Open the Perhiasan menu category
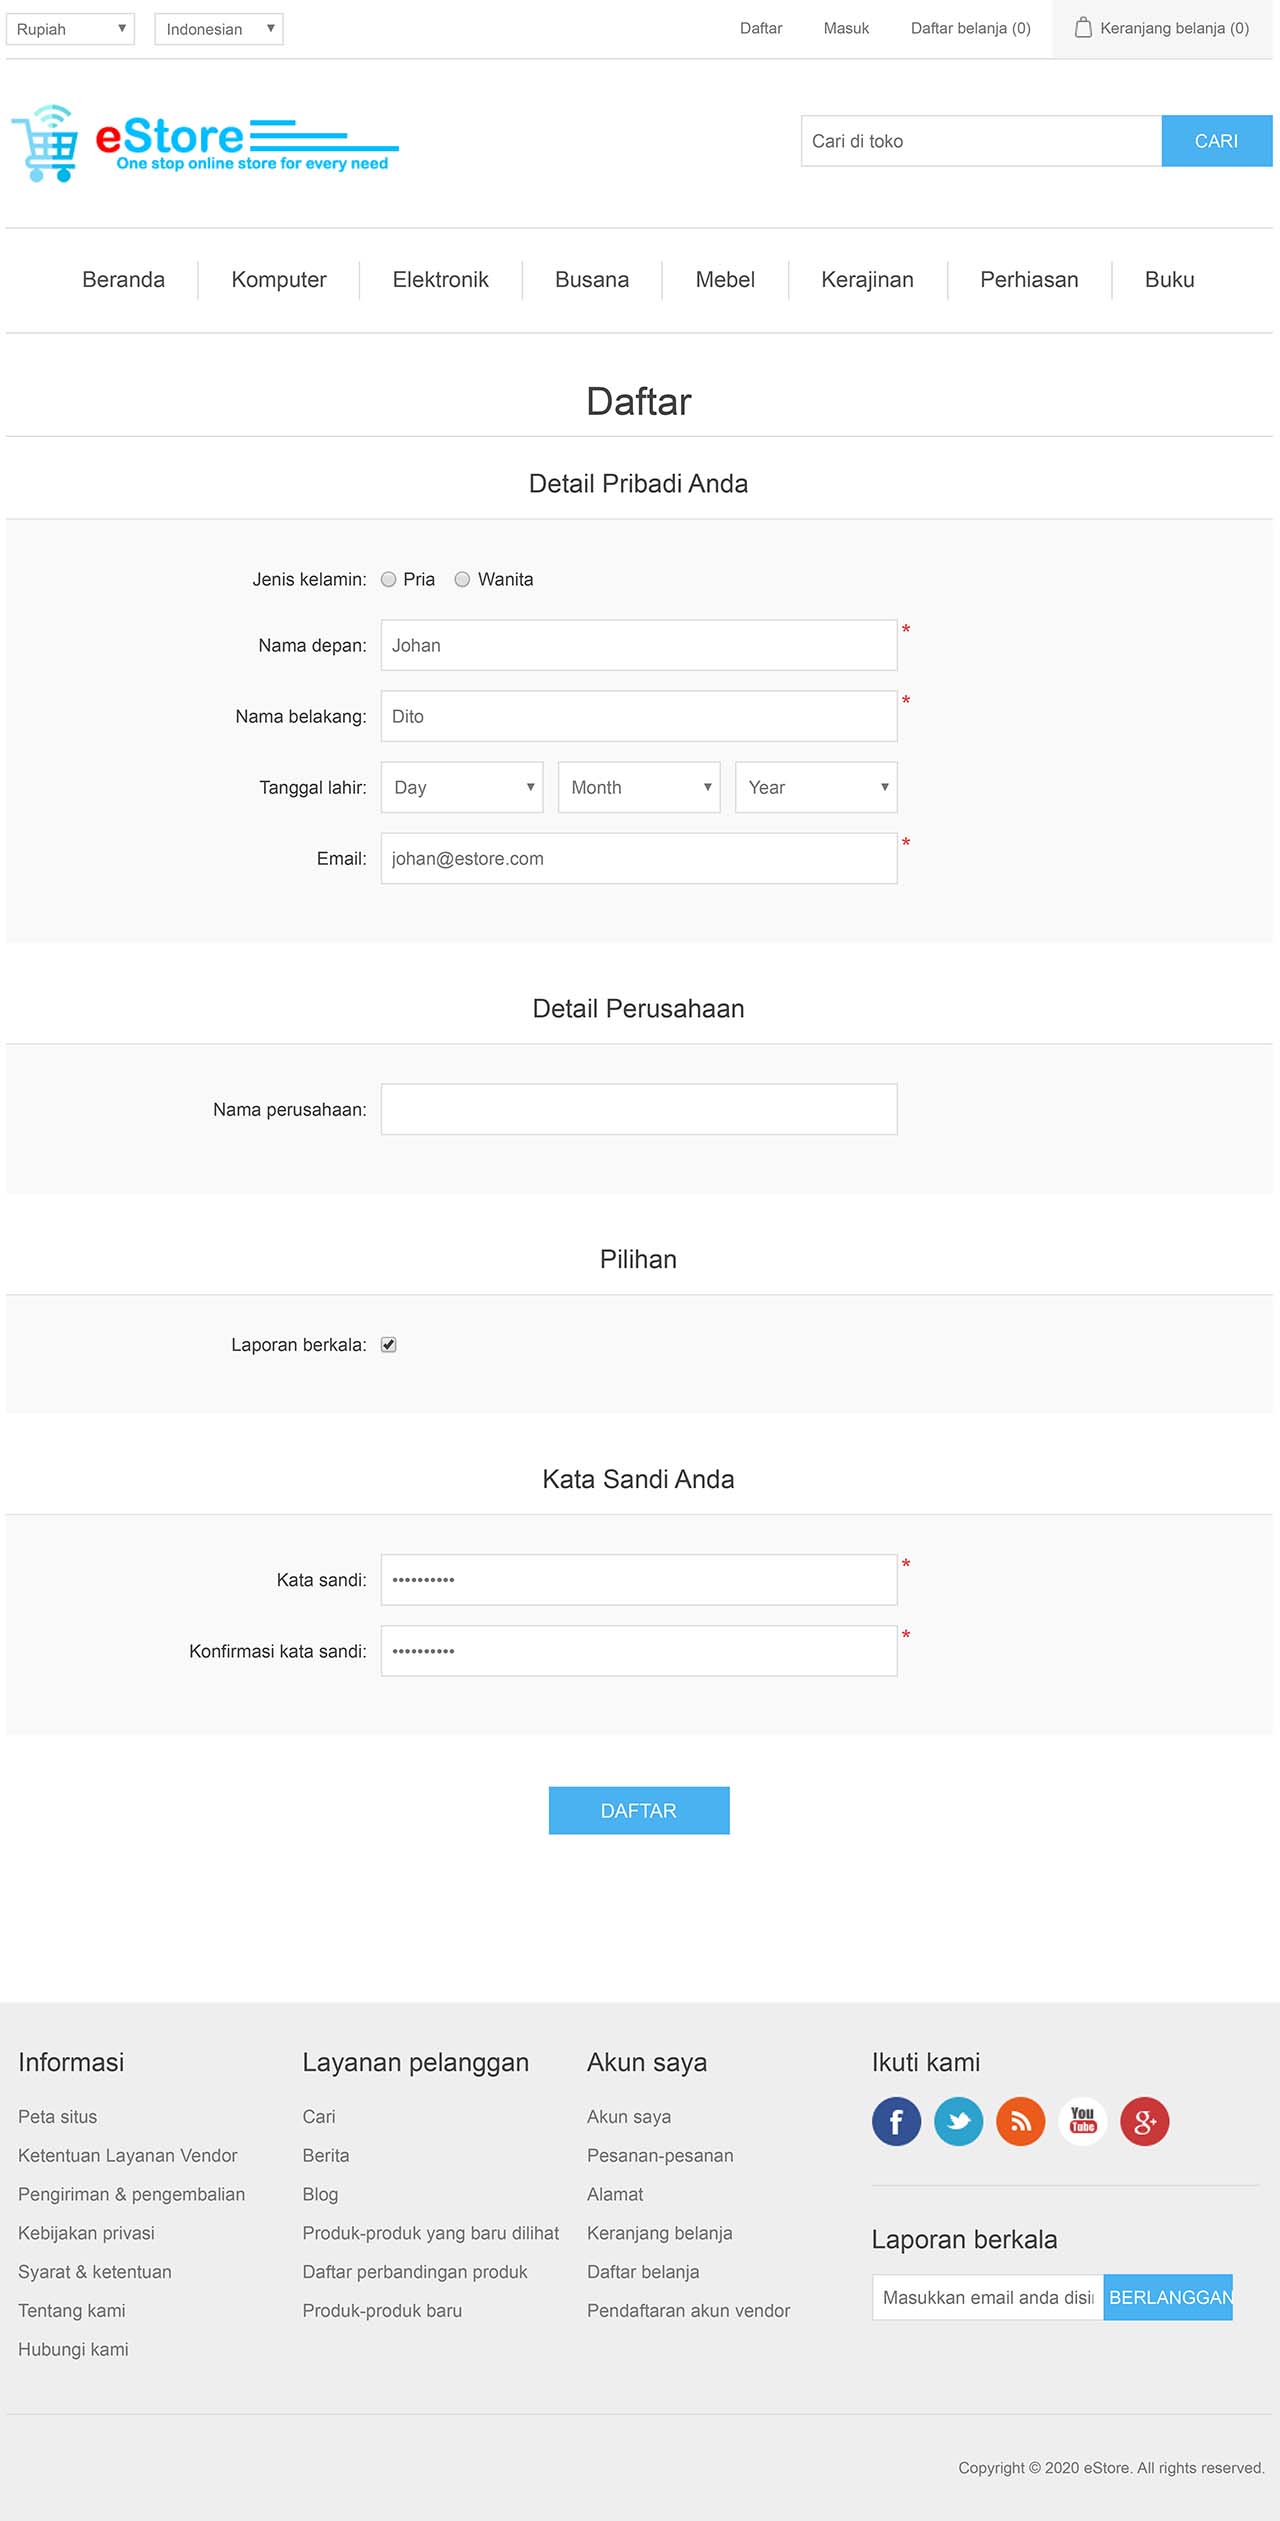 pyautogui.click(x=1029, y=280)
